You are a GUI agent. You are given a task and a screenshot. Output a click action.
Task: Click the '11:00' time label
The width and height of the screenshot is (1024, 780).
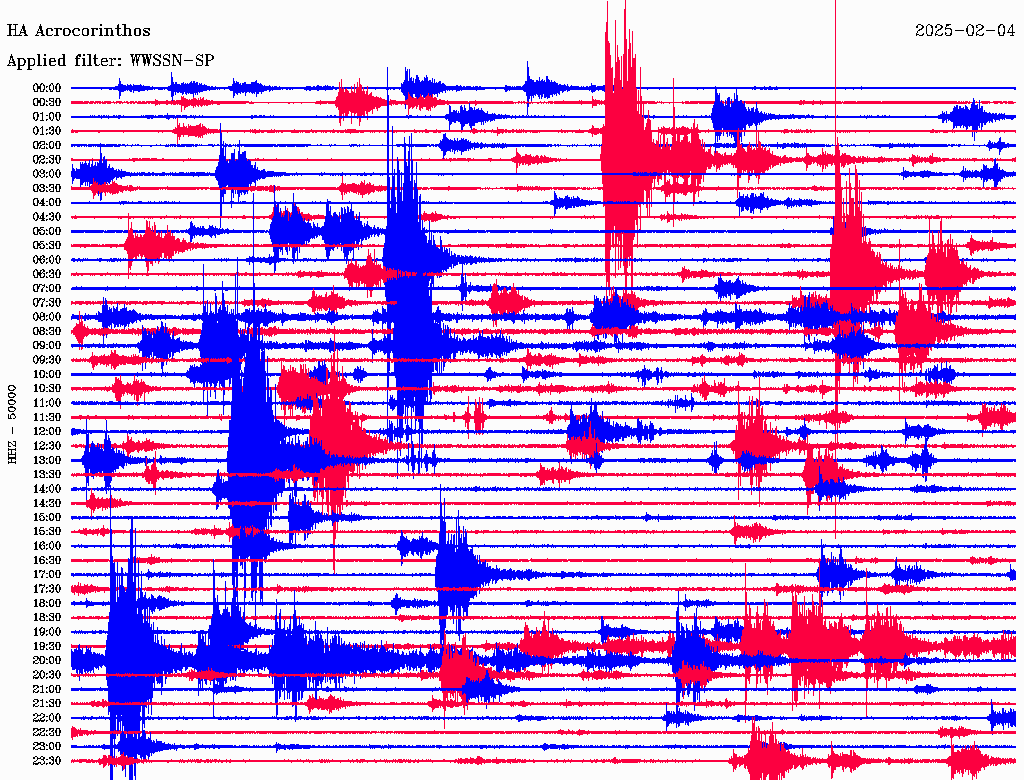point(46,403)
